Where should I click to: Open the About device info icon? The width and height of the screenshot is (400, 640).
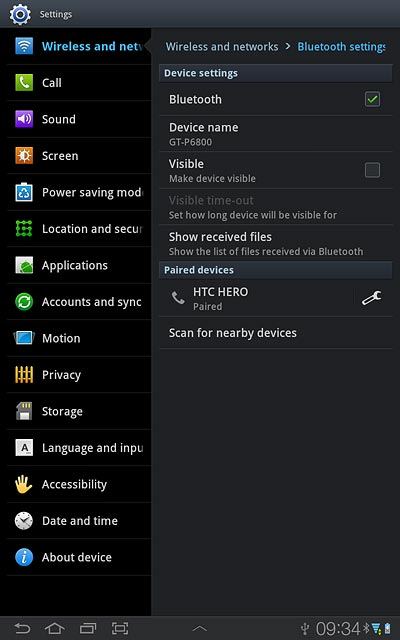24,557
